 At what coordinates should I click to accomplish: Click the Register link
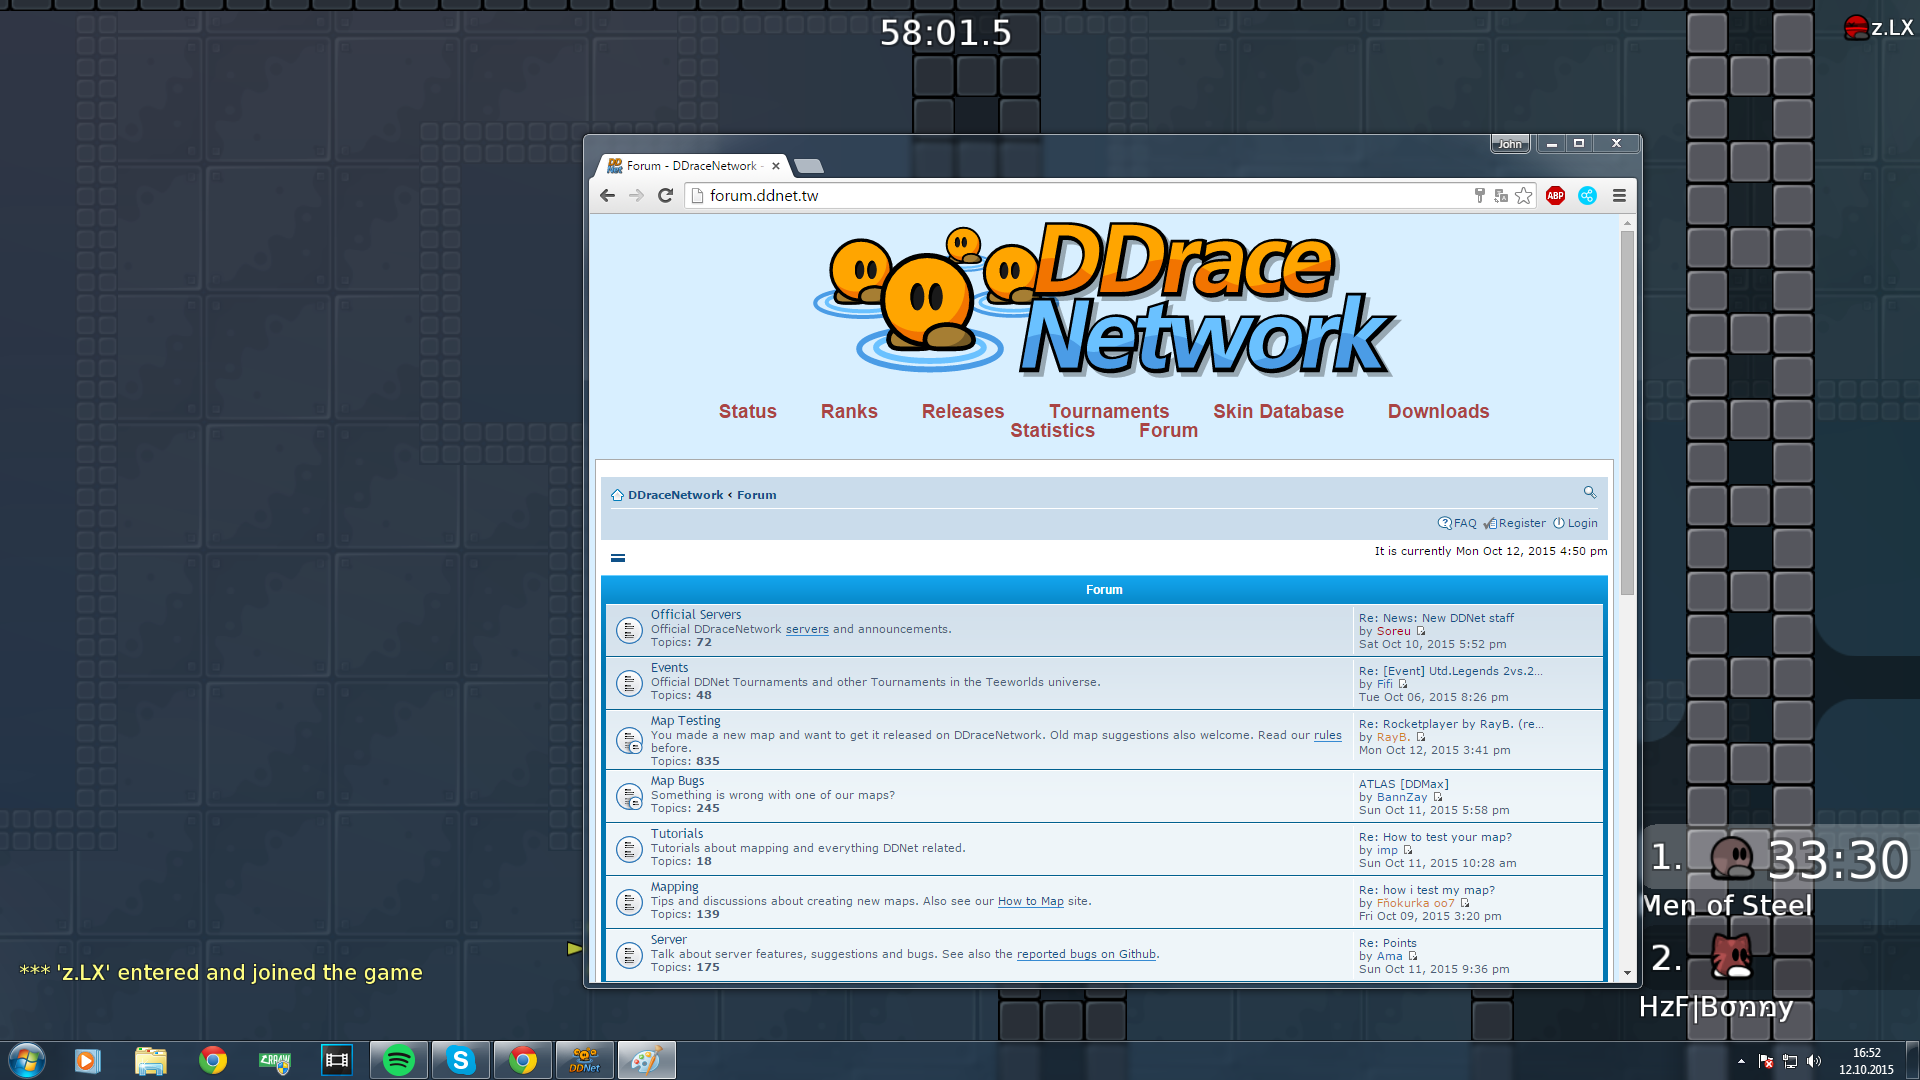1521,523
